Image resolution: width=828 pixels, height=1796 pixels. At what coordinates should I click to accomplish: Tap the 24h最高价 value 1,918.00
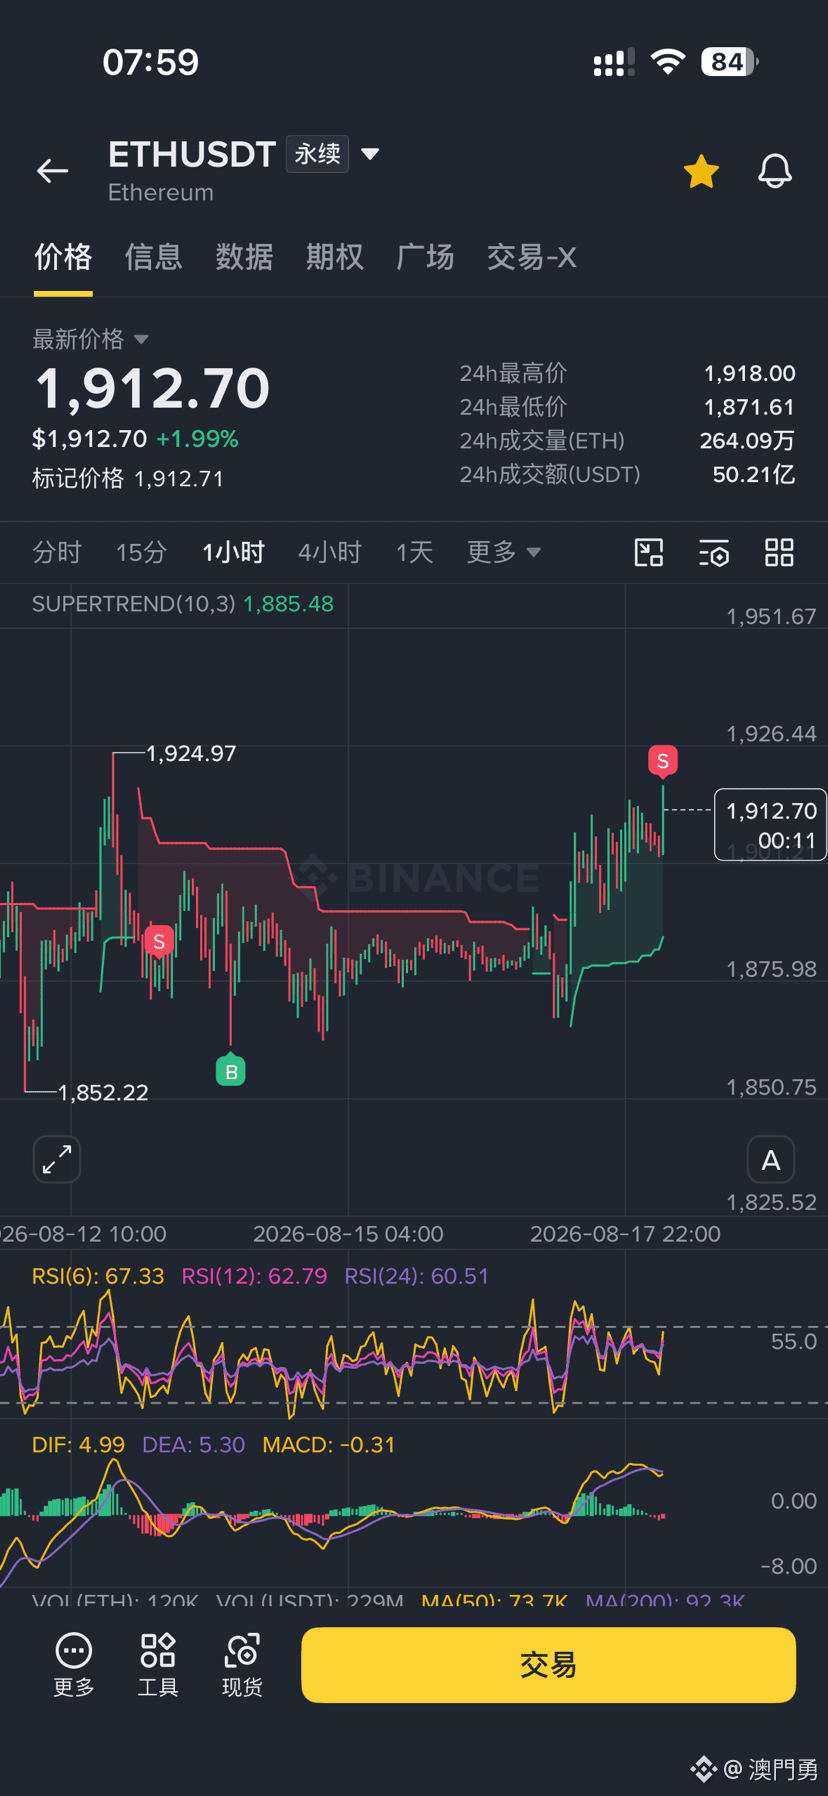(749, 373)
